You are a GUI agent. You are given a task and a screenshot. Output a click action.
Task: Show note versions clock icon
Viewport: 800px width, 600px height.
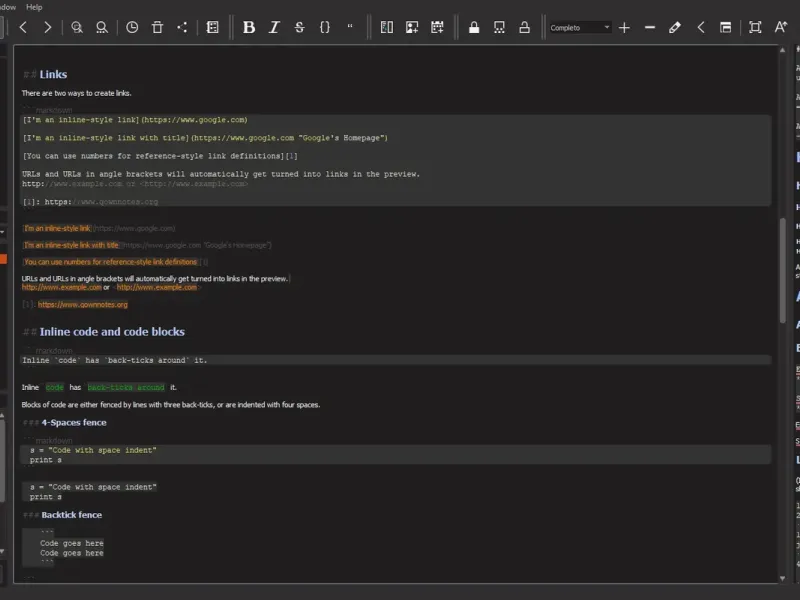132,27
